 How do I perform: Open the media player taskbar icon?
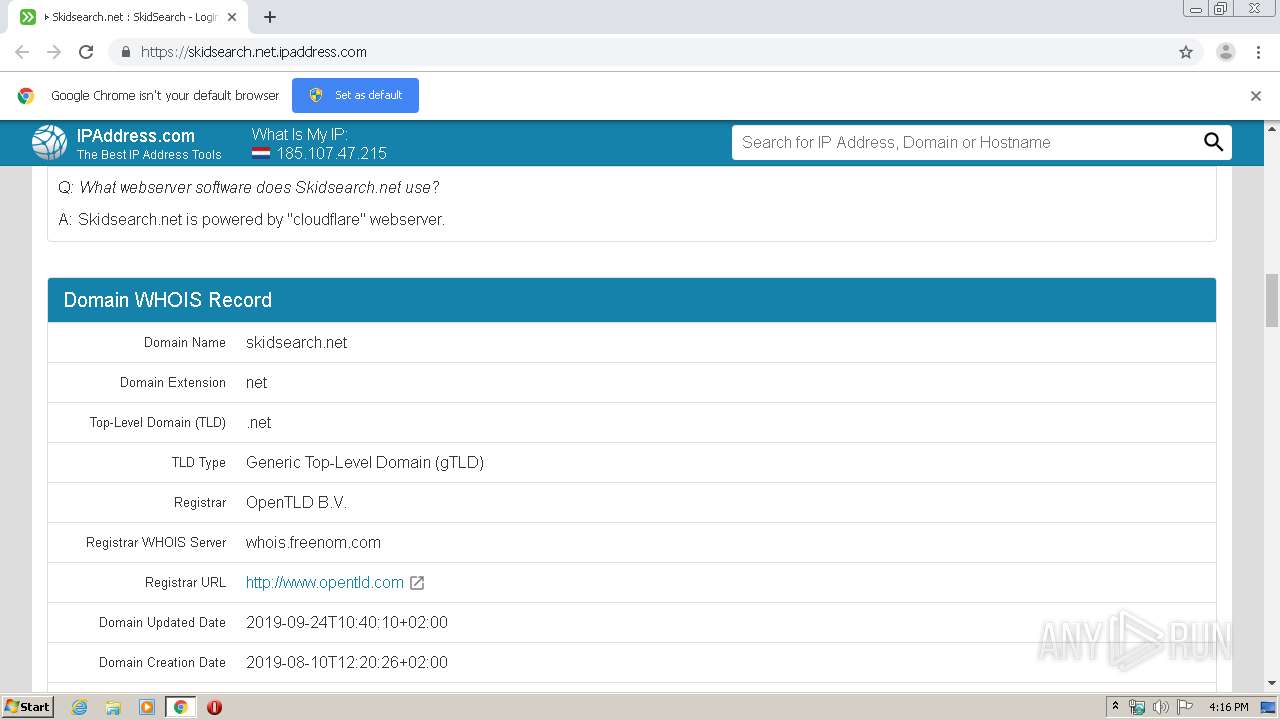click(x=147, y=707)
